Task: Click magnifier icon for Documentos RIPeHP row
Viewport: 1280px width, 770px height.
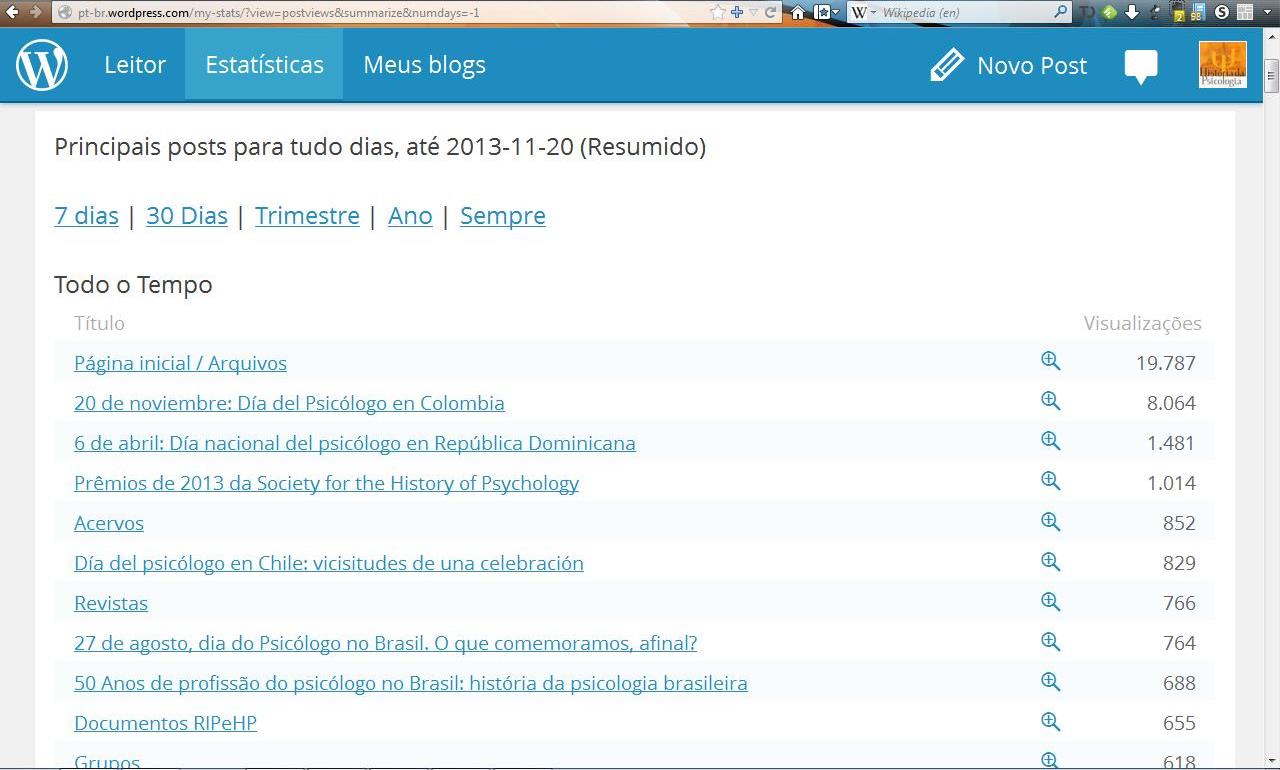Action: [1050, 721]
